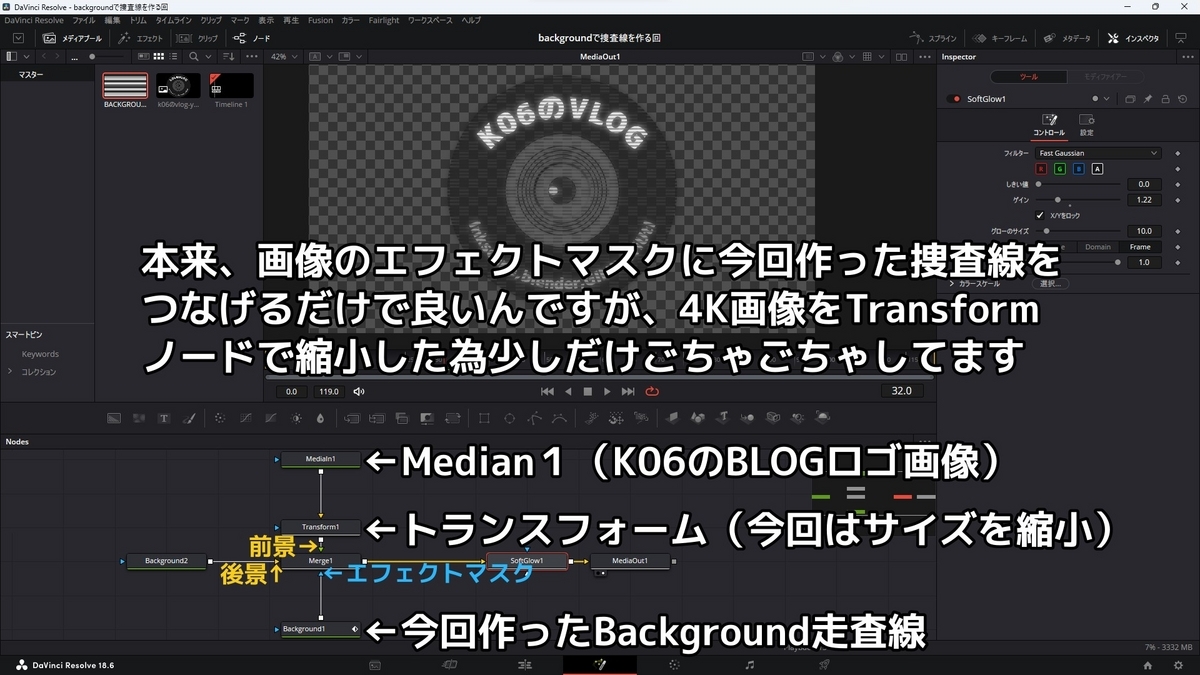The height and width of the screenshot is (675, 1200).
Task: Uncheck the X/Yをロック checkbox
Action: 1039,215
